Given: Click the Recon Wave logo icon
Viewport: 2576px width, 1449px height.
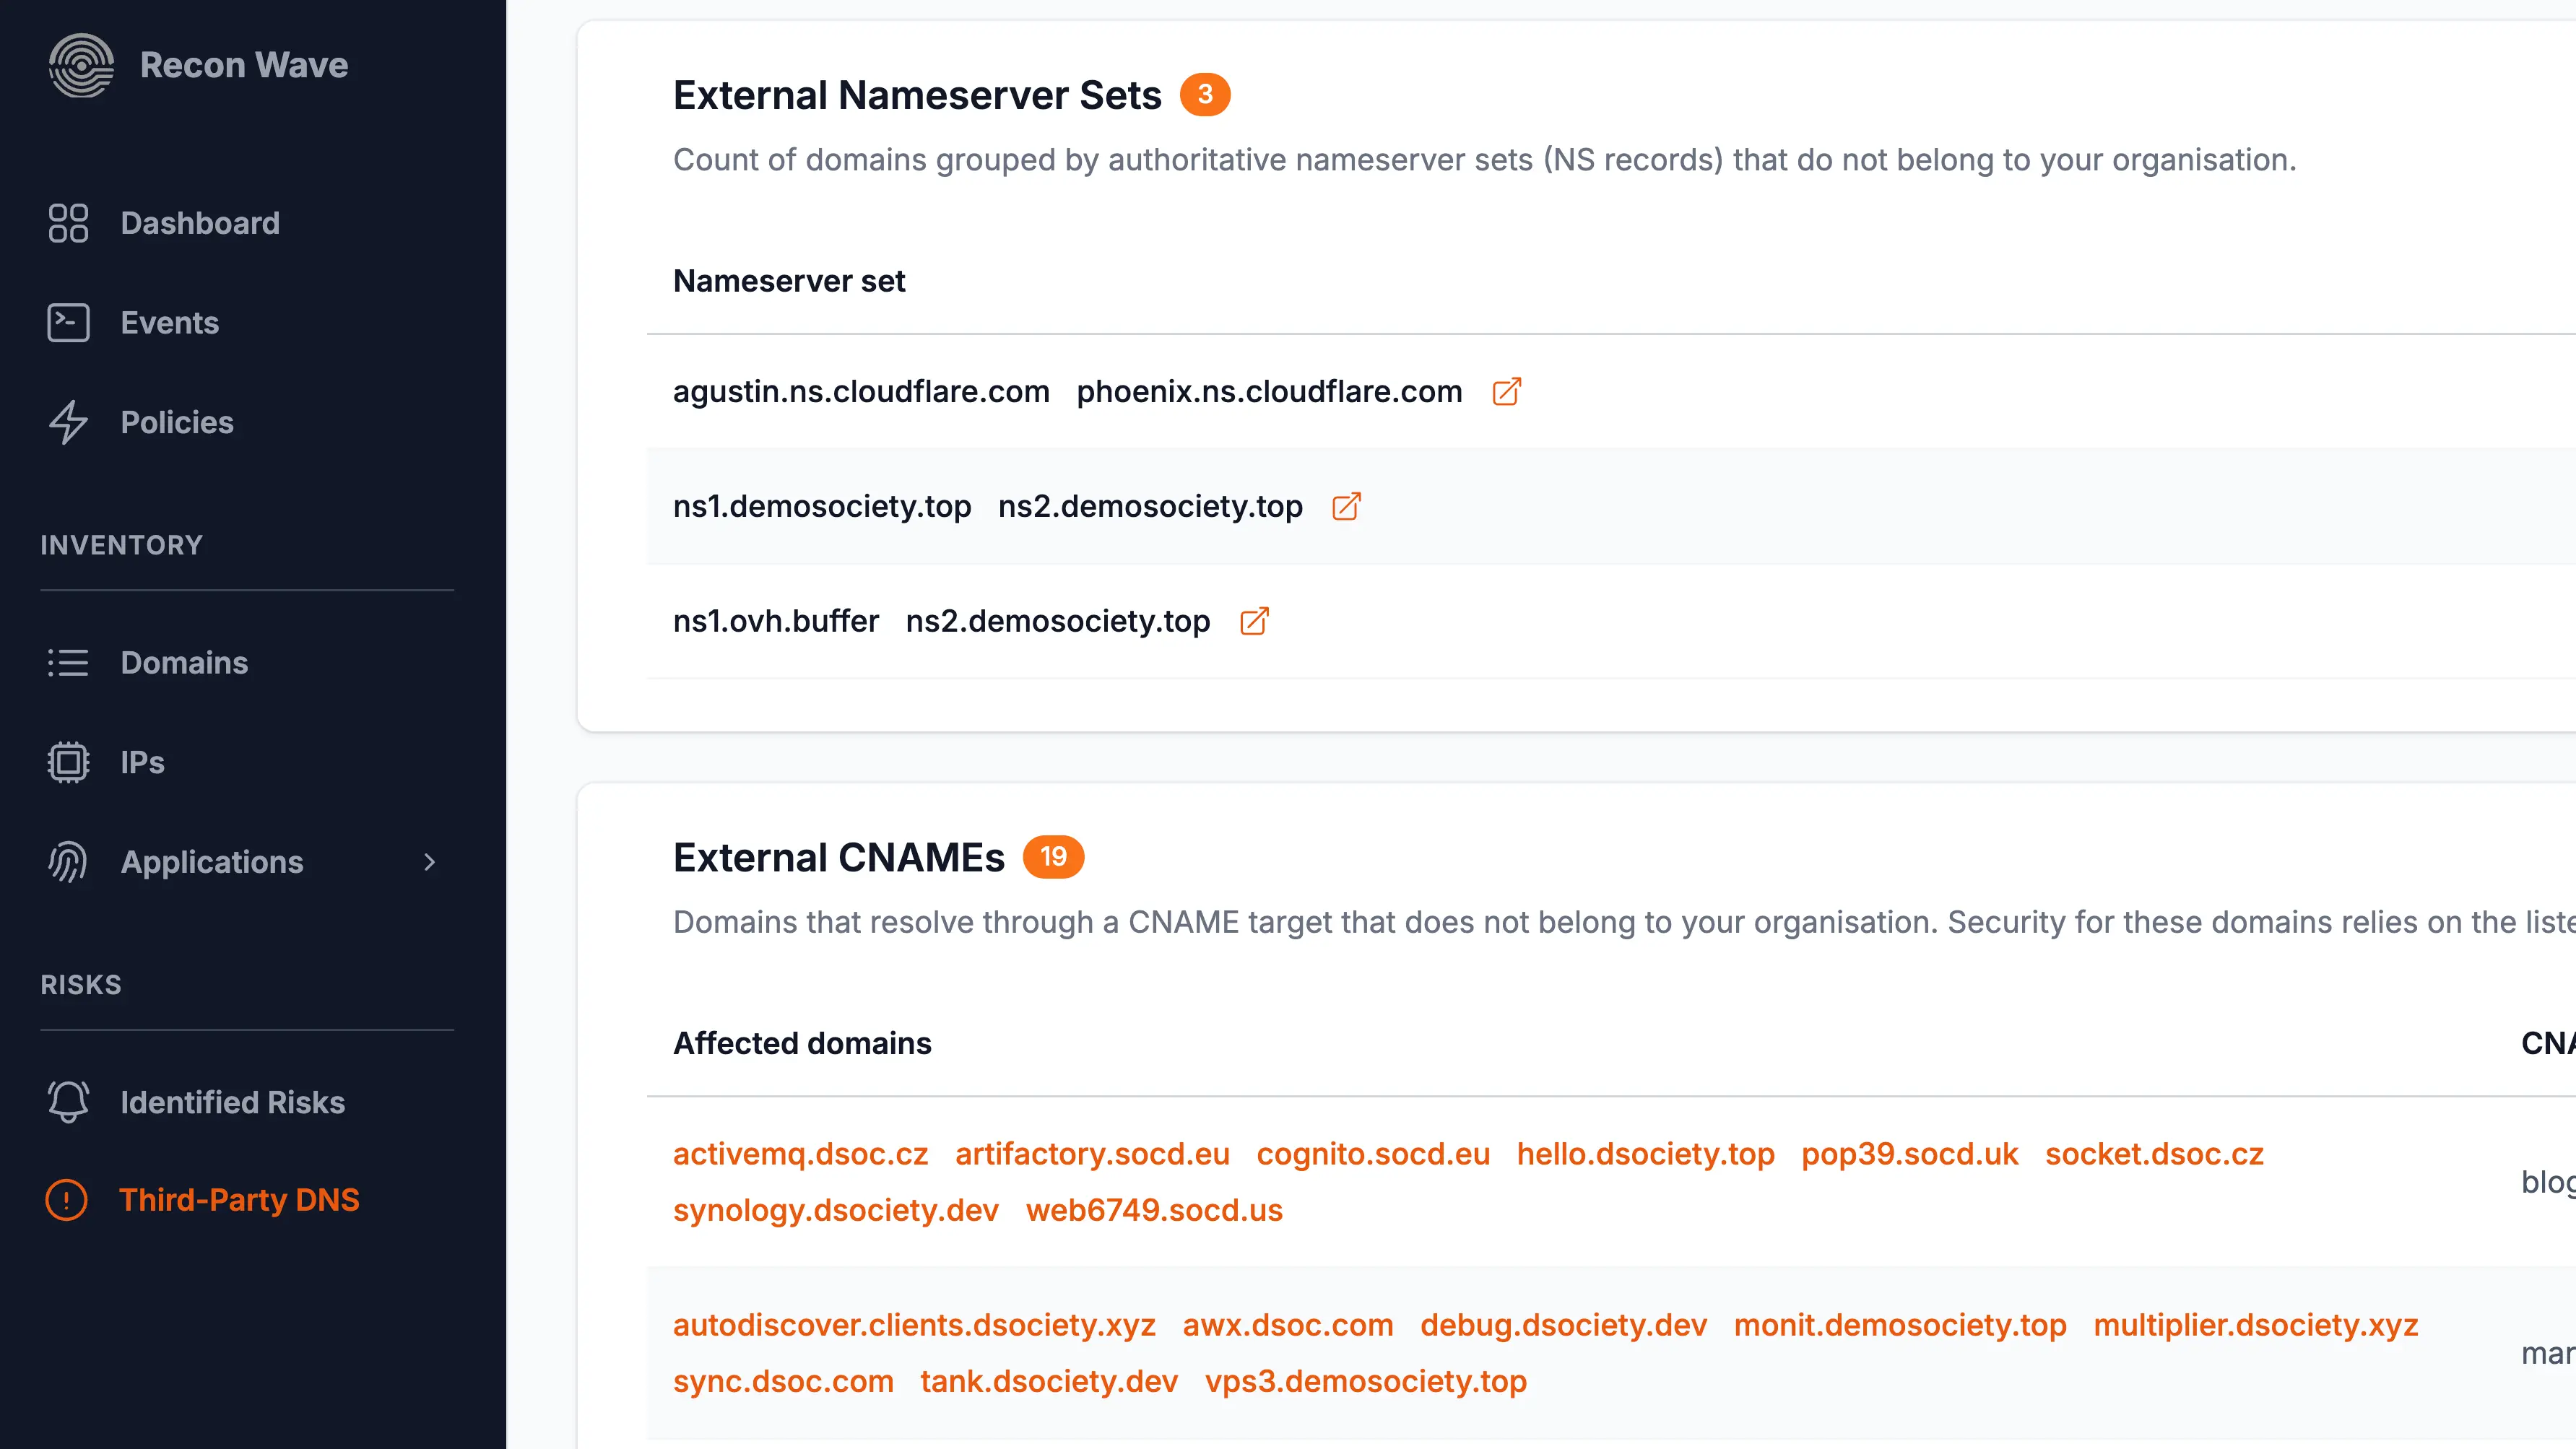Looking at the screenshot, I should [x=81, y=65].
